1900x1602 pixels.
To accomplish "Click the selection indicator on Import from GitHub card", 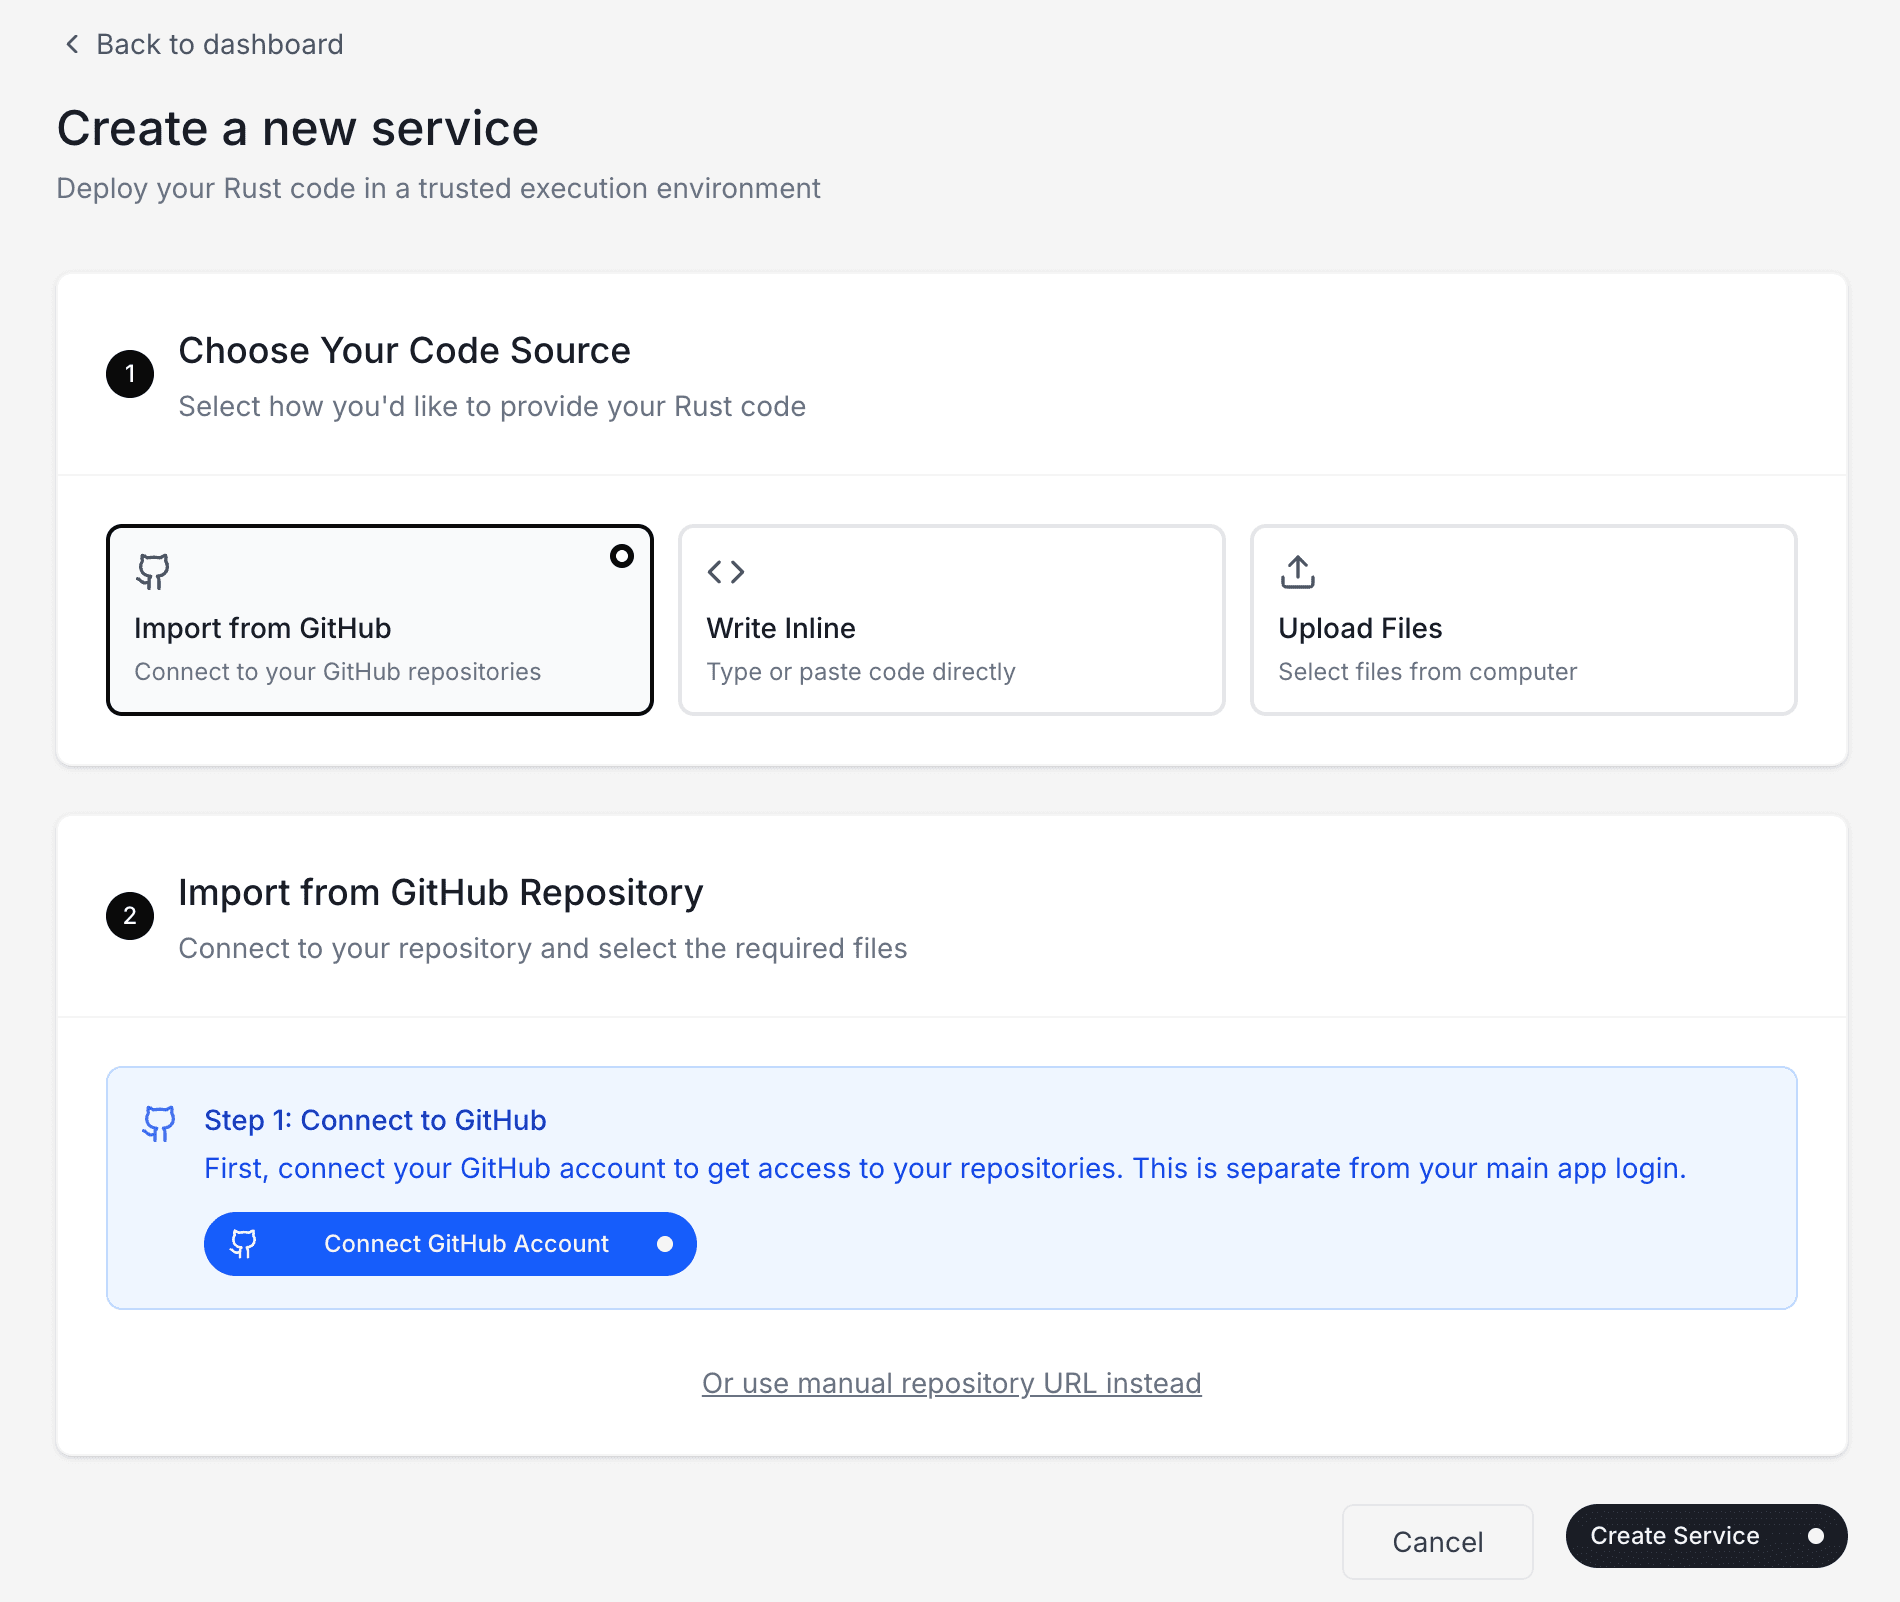I will pos(622,556).
